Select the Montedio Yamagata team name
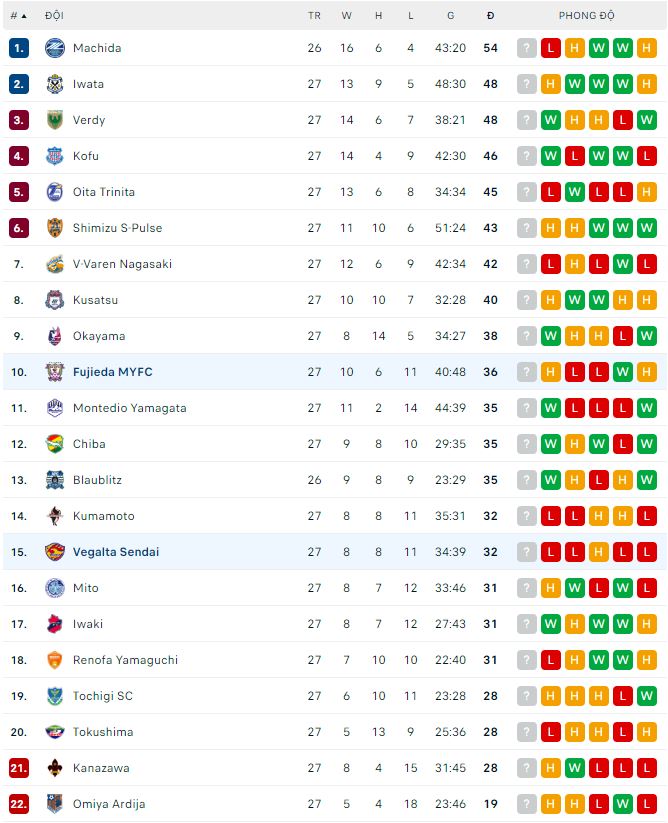The height and width of the screenshot is (823, 668). 129,408
